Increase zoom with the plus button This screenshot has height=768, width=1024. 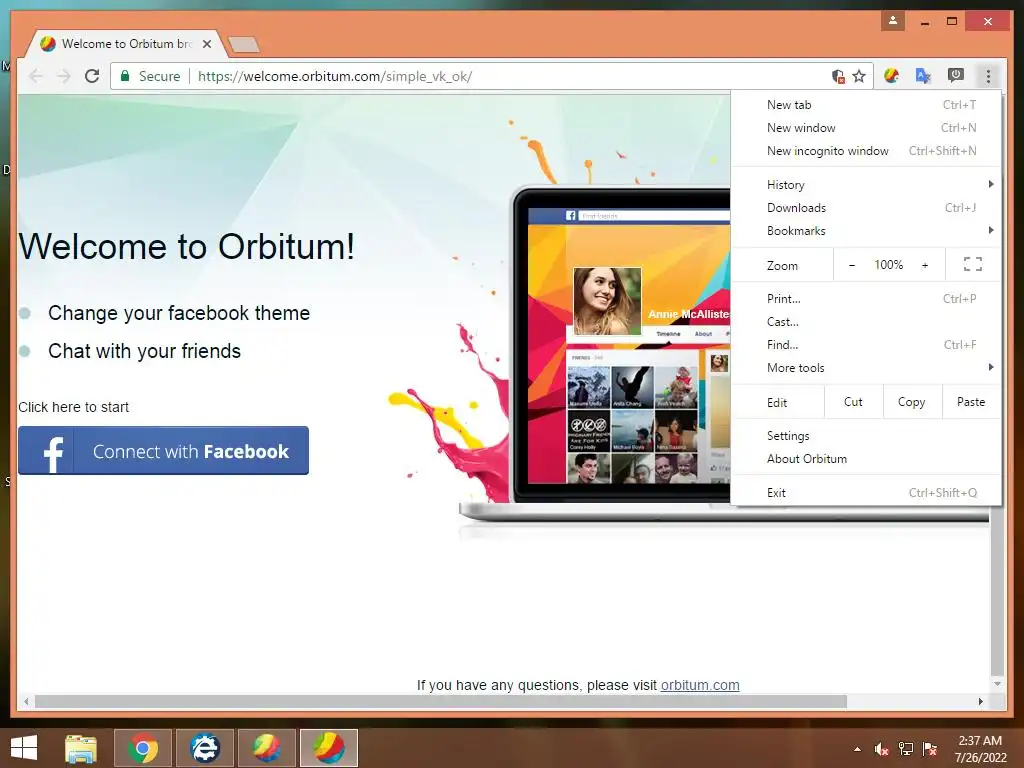pyautogui.click(x=925, y=265)
